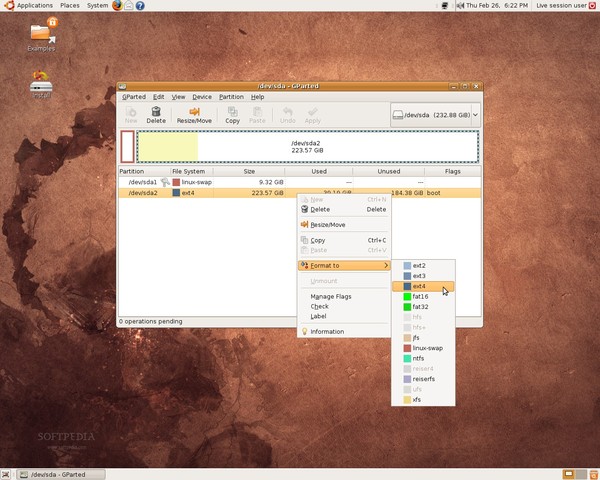The height and width of the screenshot is (480, 600).
Task: Click the greyed Paste toolbar button
Action: point(257,115)
